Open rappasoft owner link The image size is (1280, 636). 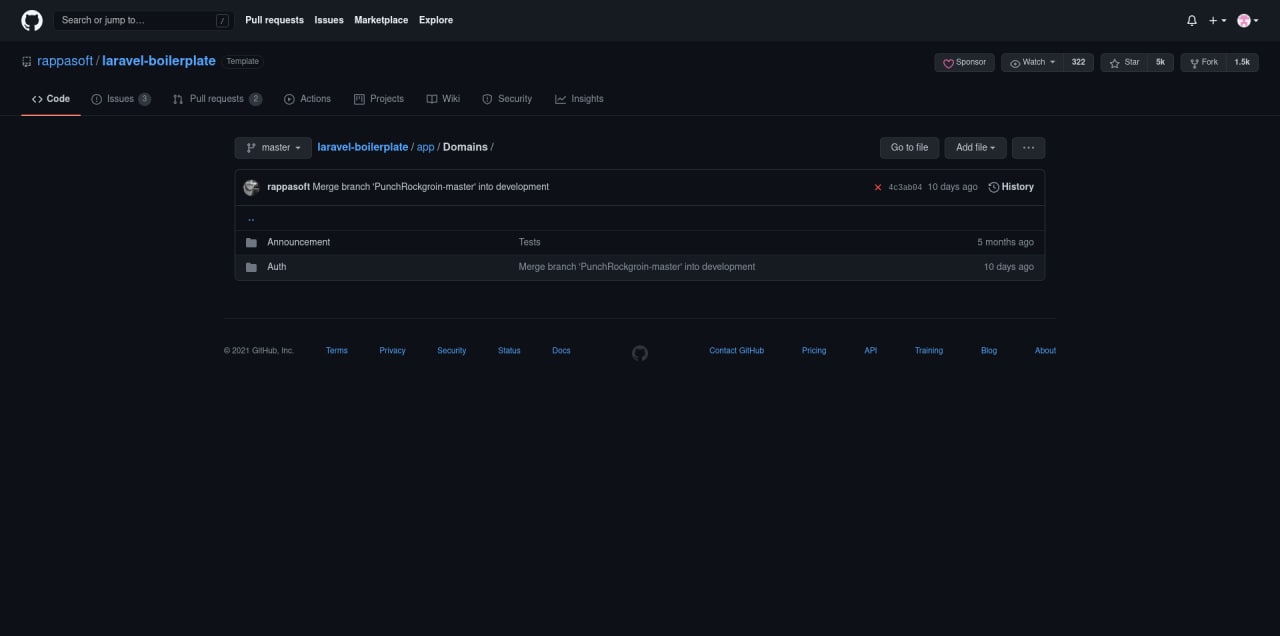click(x=65, y=61)
